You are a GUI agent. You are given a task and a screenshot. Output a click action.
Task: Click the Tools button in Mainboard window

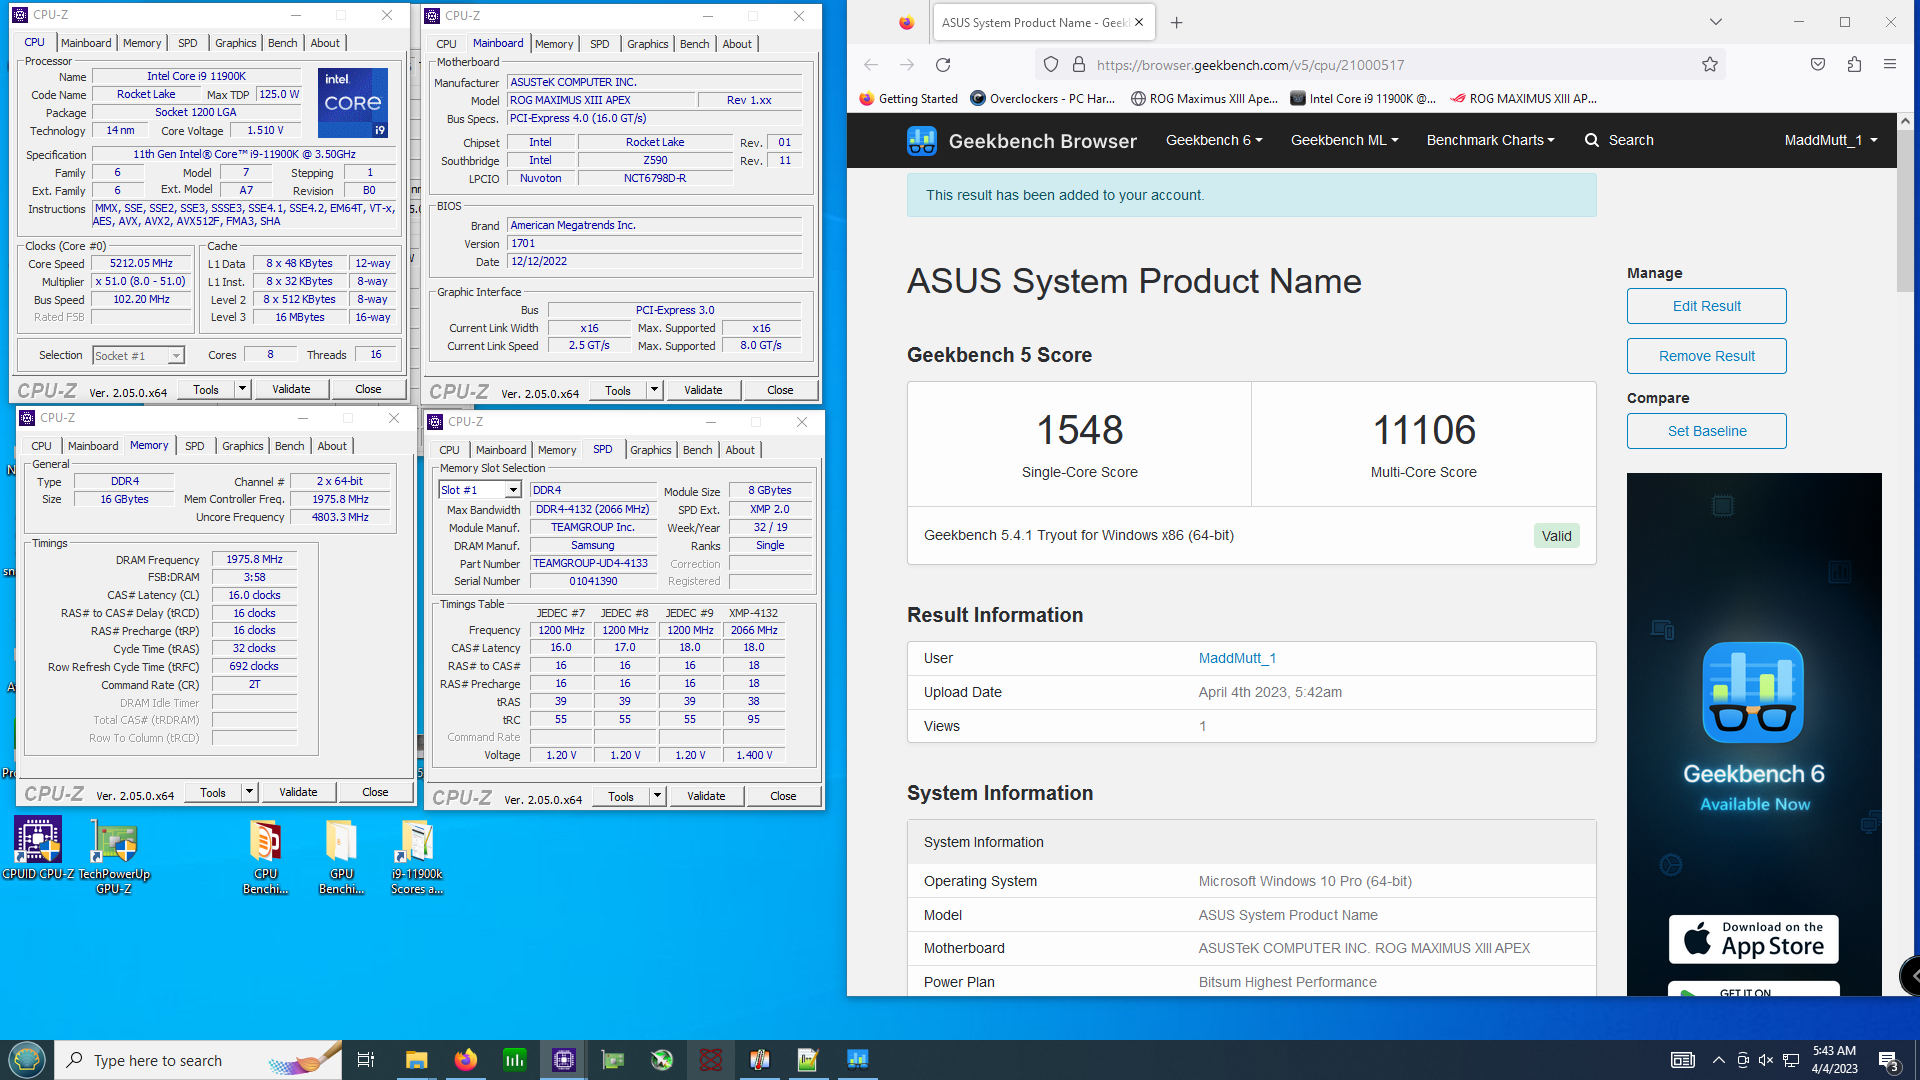pyautogui.click(x=618, y=390)
